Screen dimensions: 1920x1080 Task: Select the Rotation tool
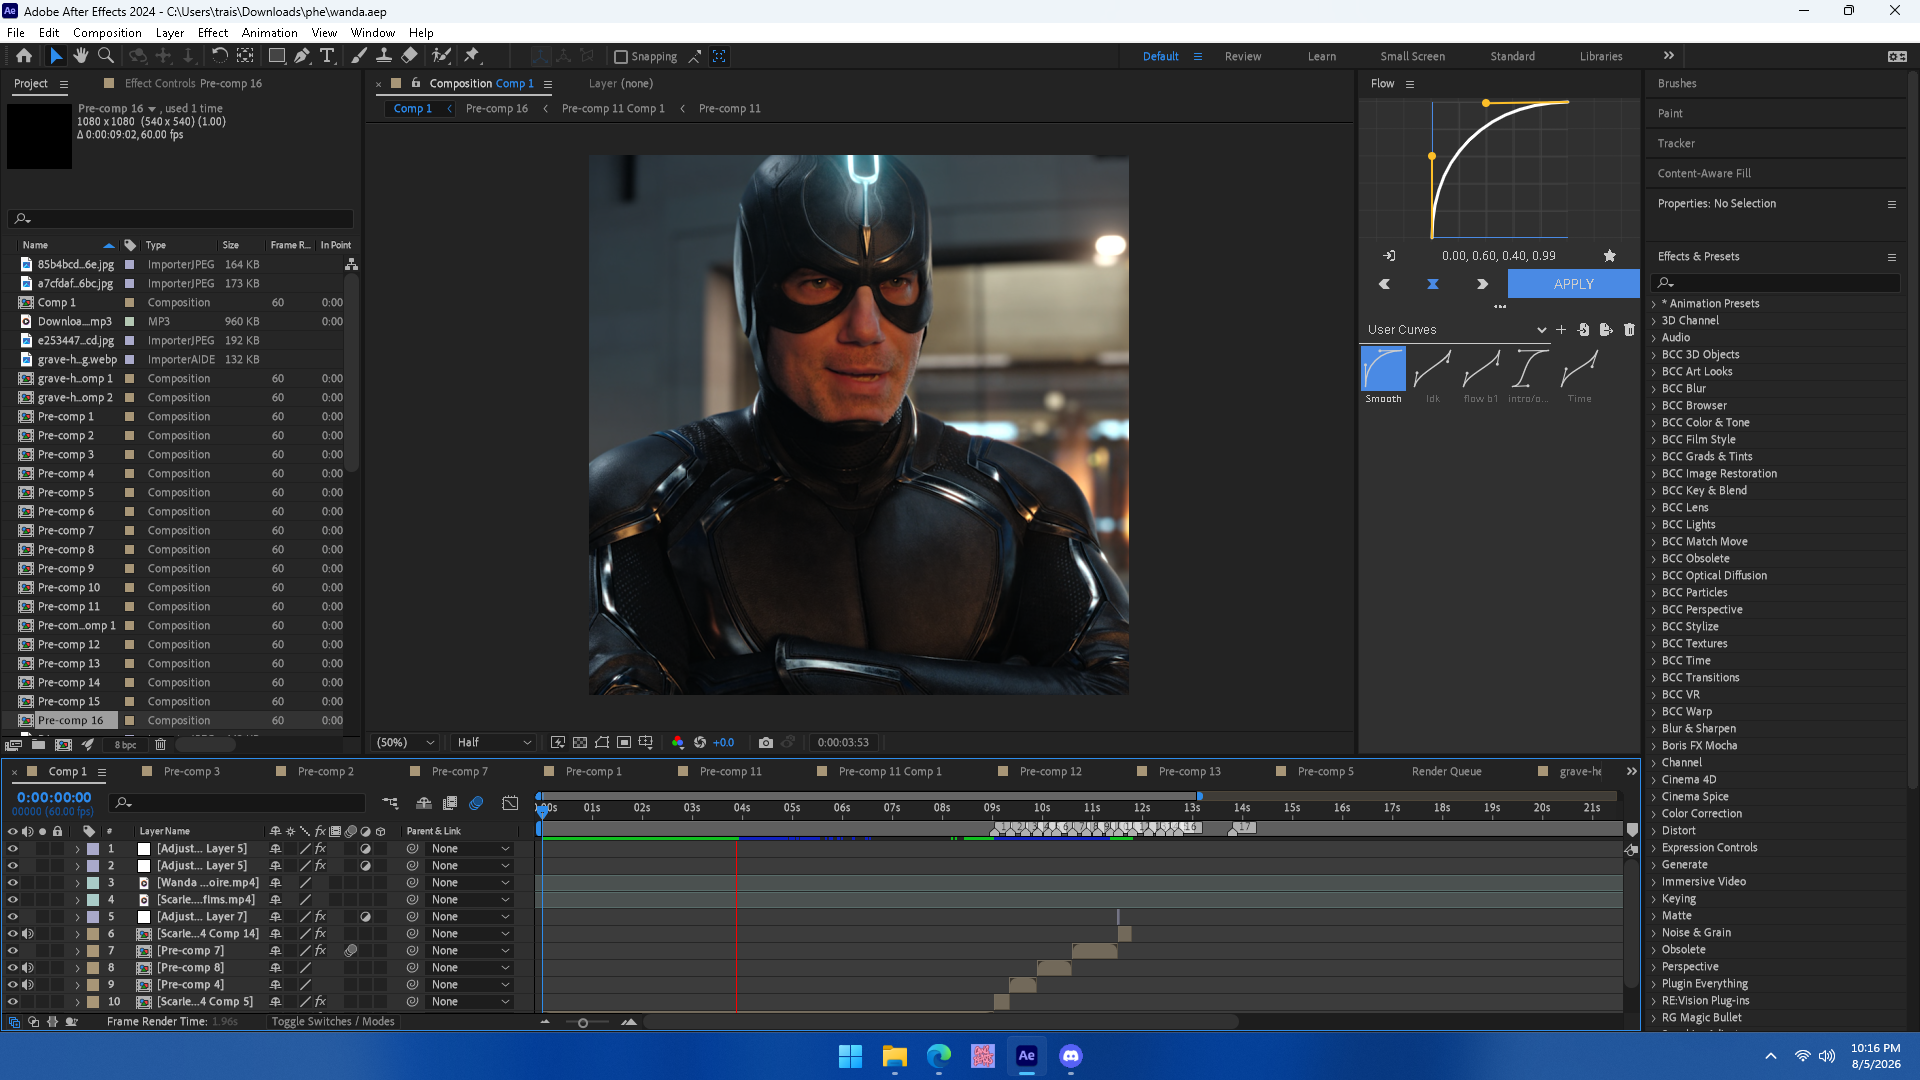tap(219, 56)
